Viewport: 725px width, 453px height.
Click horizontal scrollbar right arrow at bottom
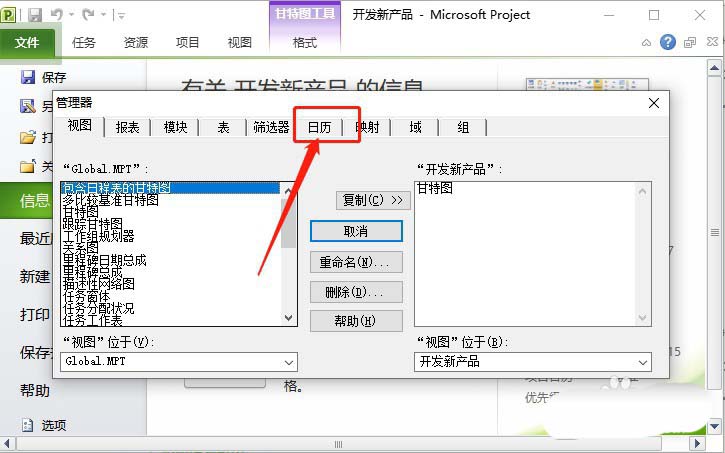(x=697, y=444)
